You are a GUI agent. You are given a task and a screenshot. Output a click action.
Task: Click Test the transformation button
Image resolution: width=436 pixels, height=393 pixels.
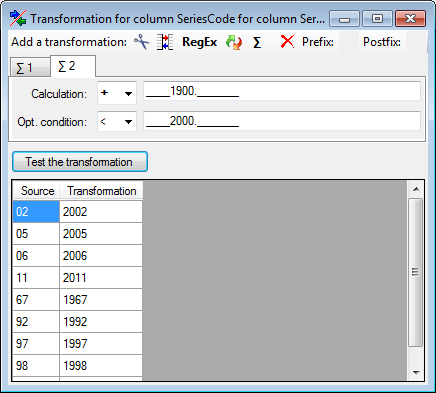tap(80, 162)
